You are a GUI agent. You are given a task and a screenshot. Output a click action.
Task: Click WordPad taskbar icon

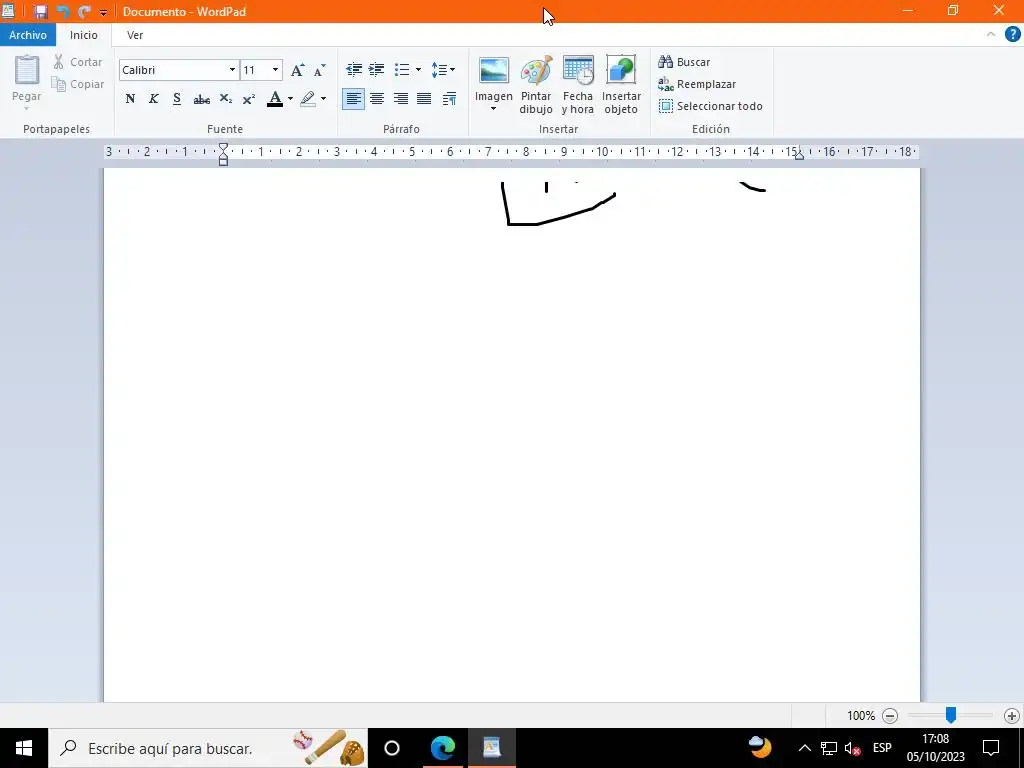[x=492, y=748]
